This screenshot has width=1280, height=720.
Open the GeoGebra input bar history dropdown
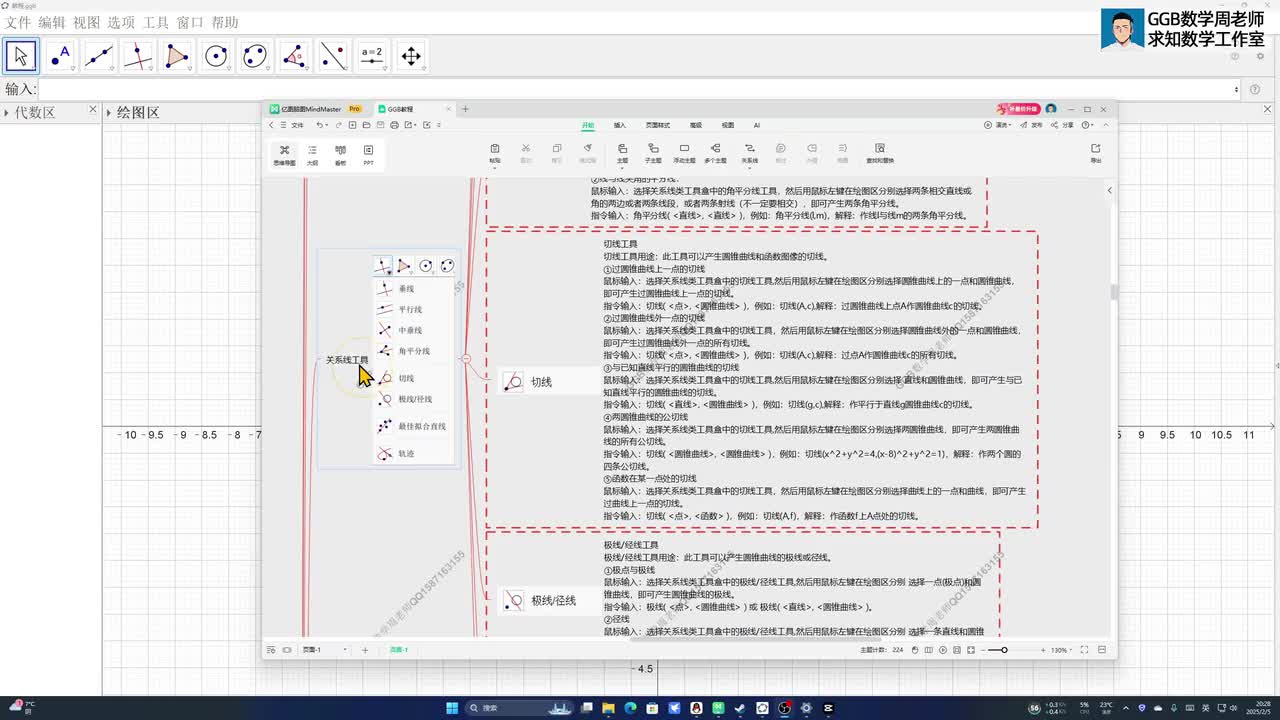[x=1236, y=89]
